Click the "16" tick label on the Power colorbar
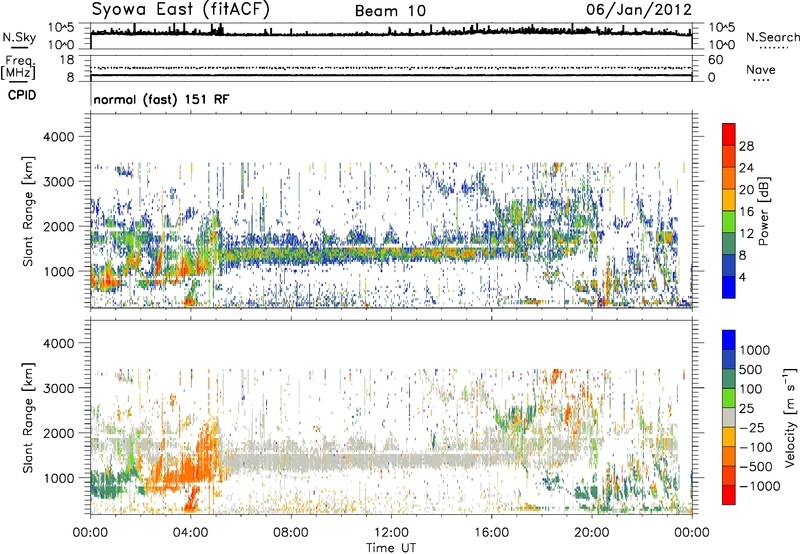This screenshot has width=800, height=554. pos(746,212)
